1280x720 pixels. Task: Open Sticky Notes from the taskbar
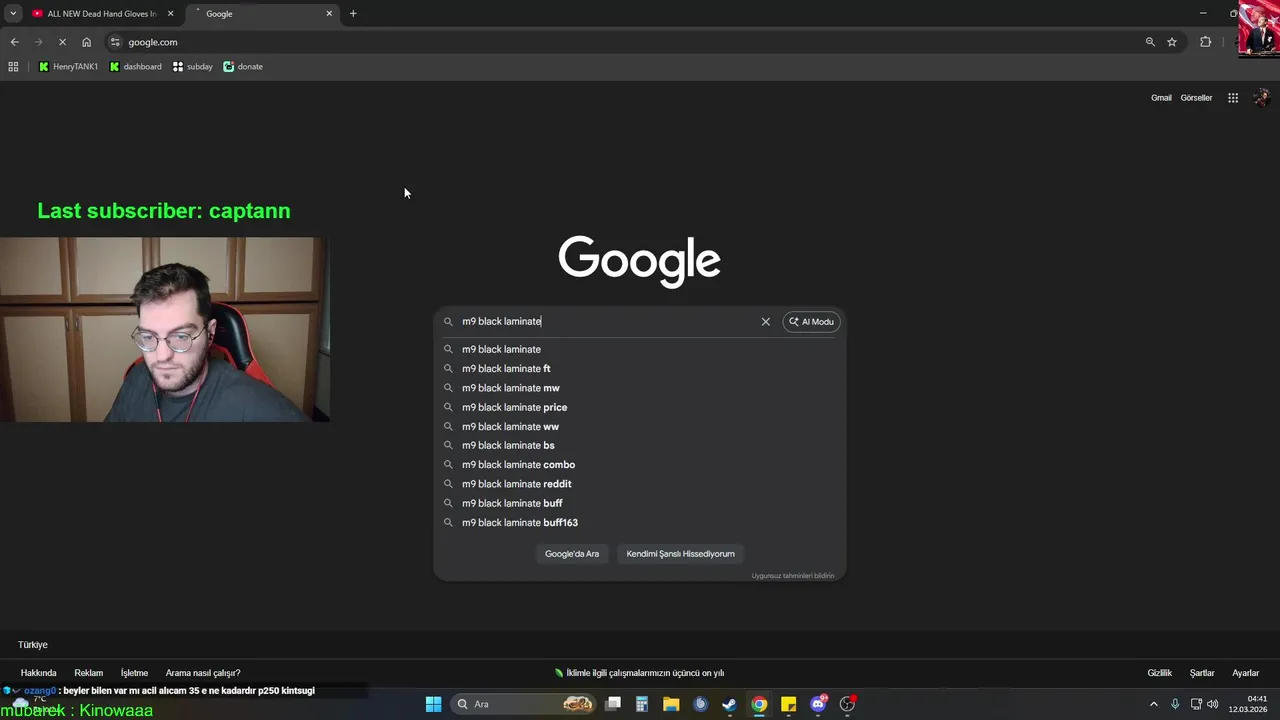(x=788, y=704)
